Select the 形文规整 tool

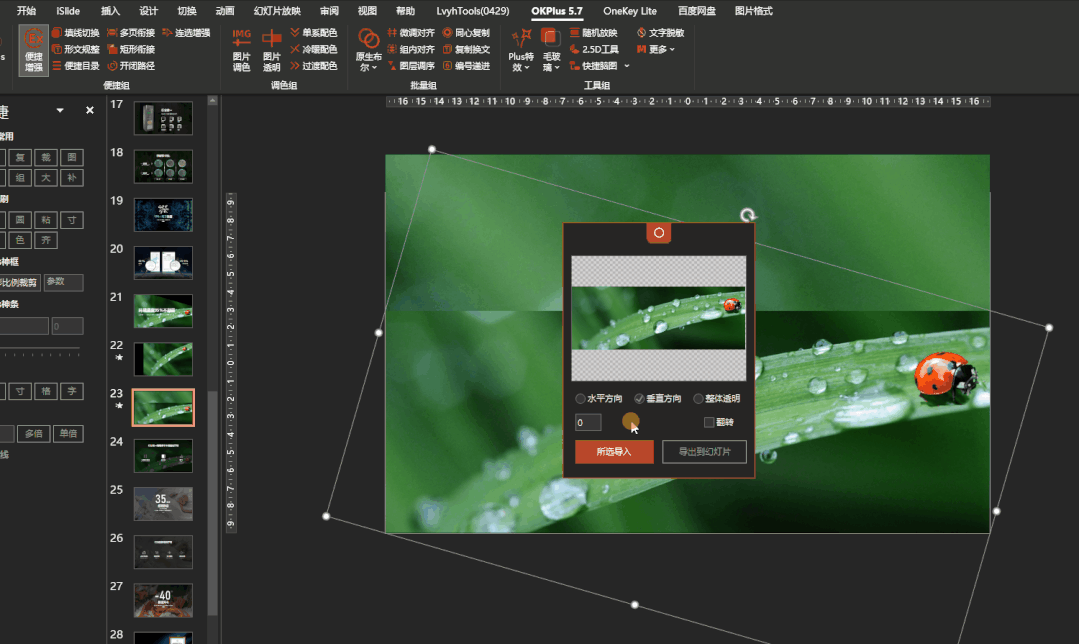point(76,49)
